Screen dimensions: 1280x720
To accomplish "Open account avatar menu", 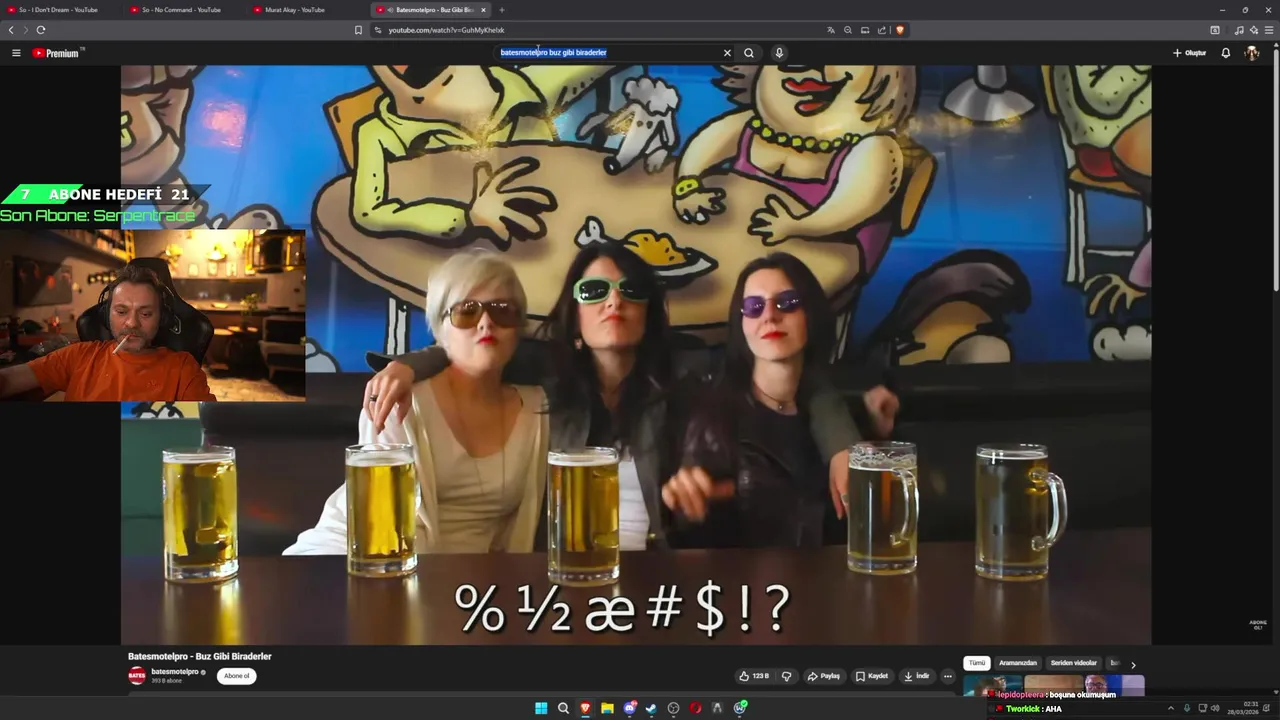I will click(x=1252, y=53).
